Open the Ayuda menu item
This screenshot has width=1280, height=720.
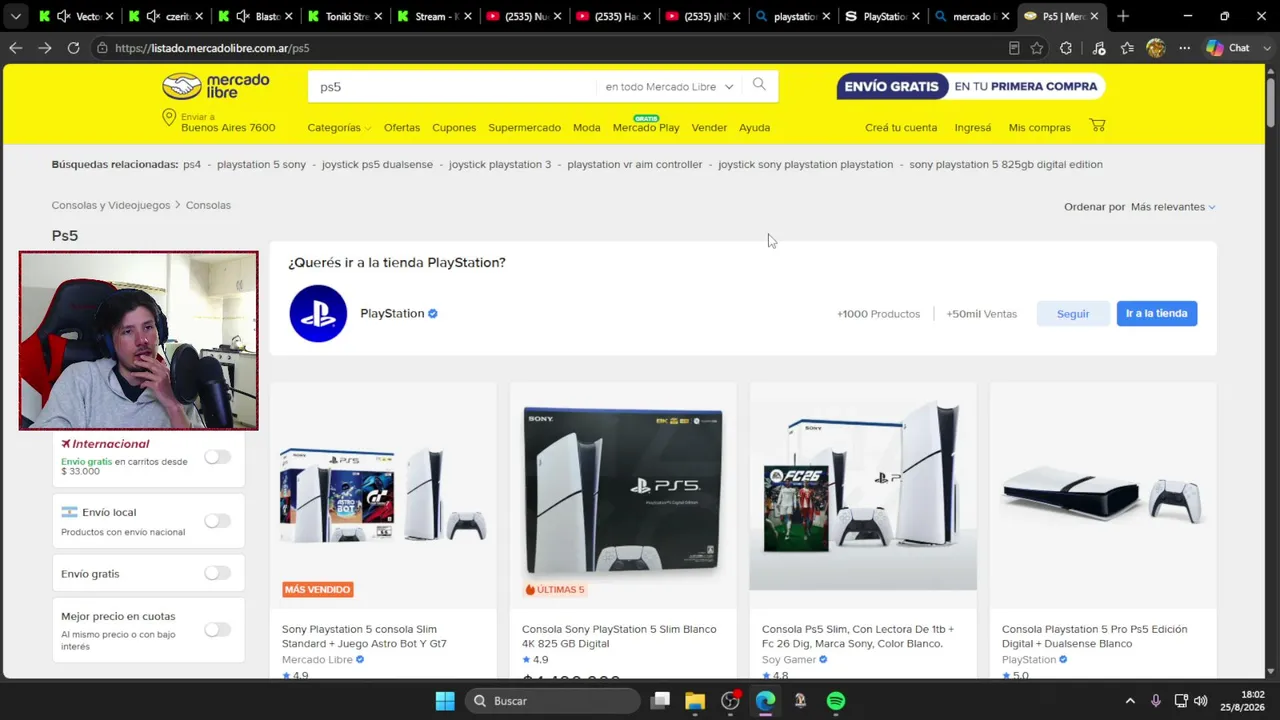(x=755, y=128)
